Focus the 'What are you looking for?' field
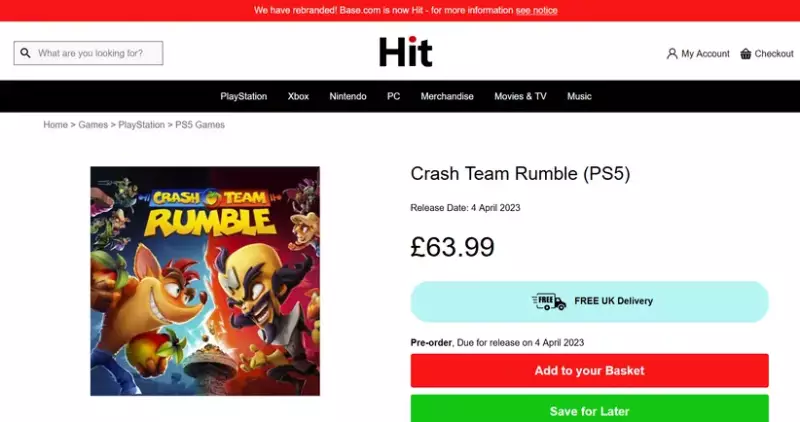 (x=88, y=53)
